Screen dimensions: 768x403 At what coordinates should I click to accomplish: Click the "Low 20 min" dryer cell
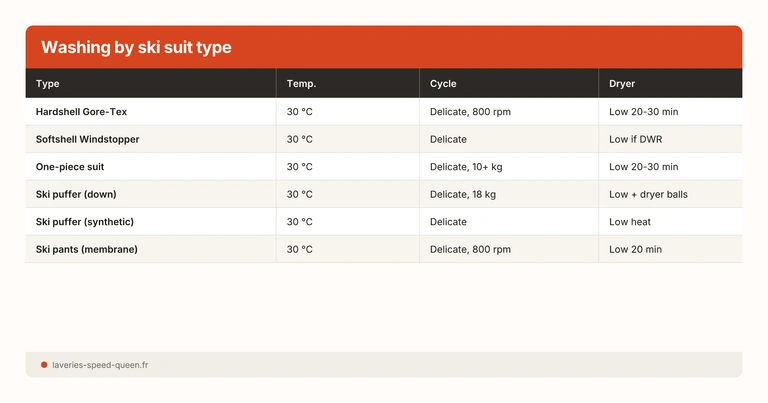tap(635, 249)
